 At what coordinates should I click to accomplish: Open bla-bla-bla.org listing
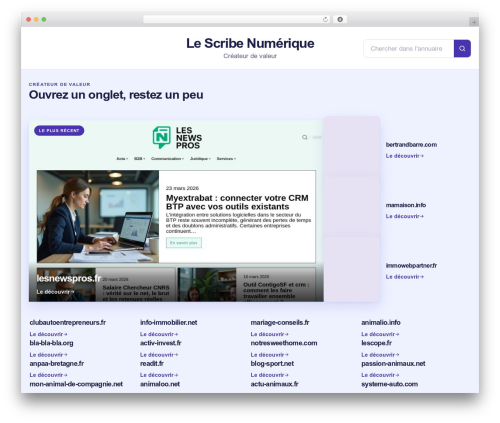click(x=51, y=343)
